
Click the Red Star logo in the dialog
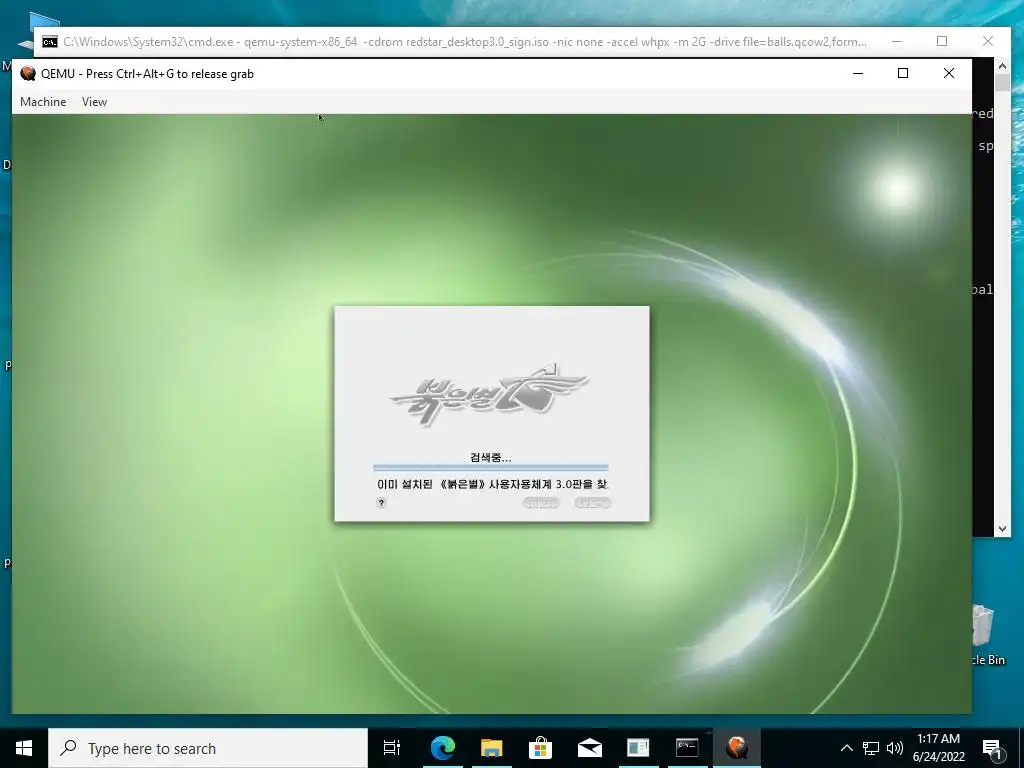point(489,394)
